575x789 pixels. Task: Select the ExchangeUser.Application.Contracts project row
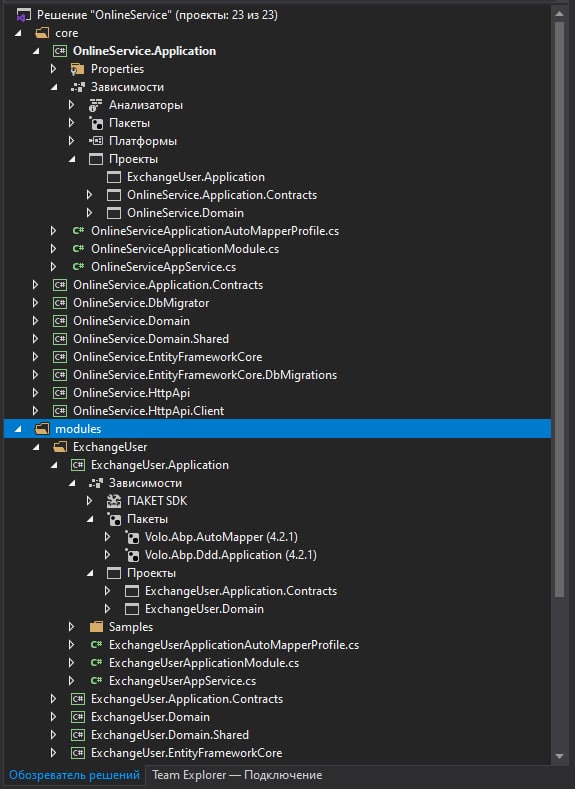tap(187, 699)
